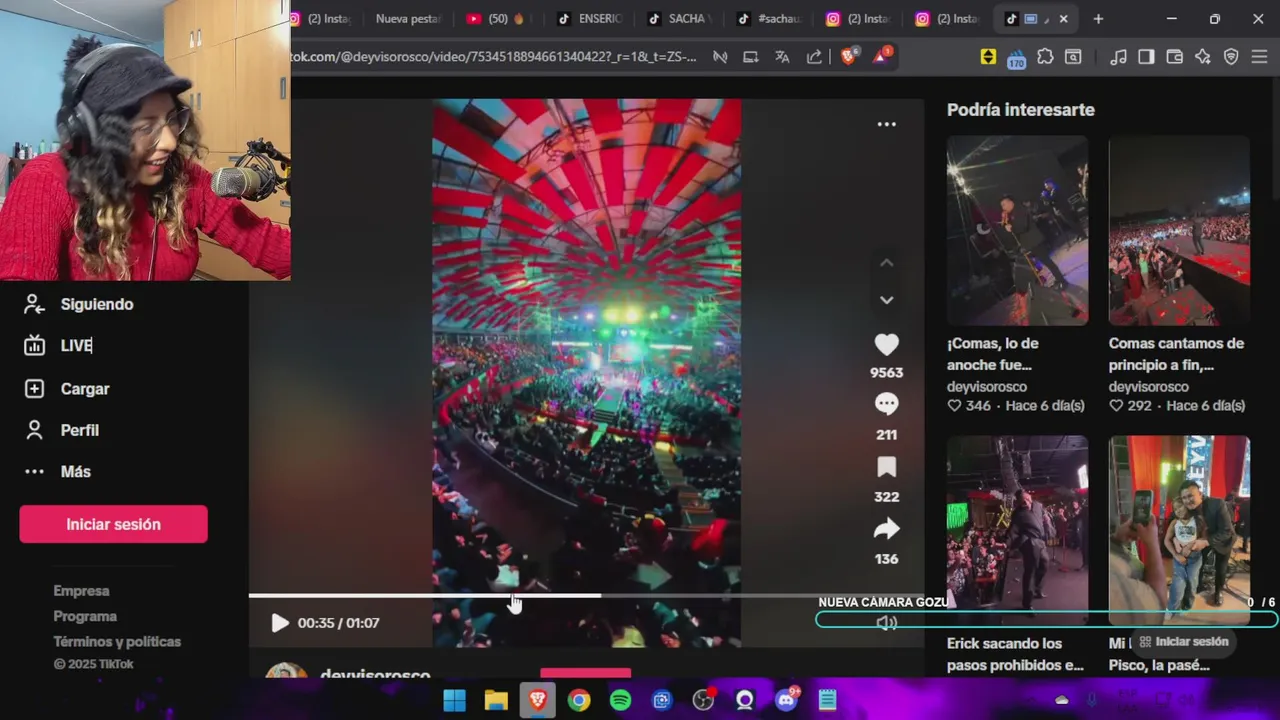Click the share icon in address bar
1280x720 pixels.
click(x=814, y=57)
